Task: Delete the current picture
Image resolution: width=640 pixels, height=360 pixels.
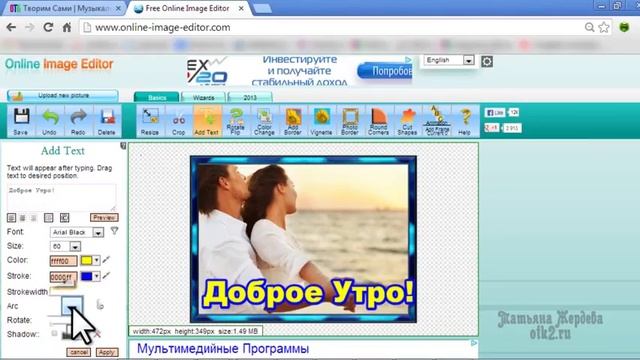Action: pos(107,121)
